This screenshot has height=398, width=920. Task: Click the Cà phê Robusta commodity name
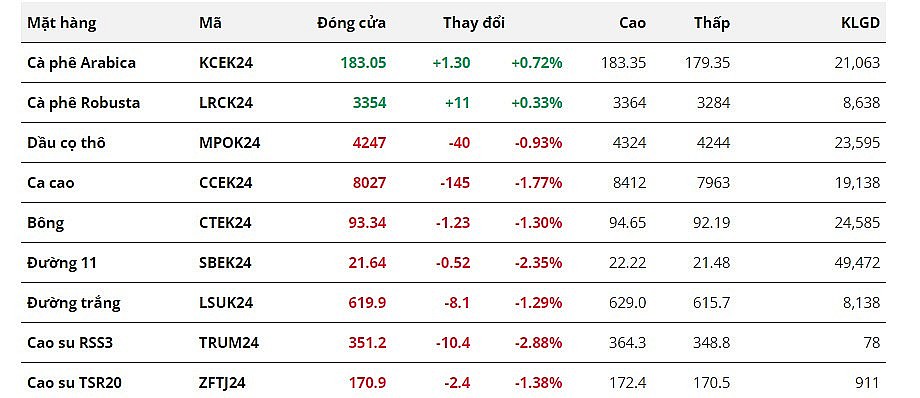[x=83, y=103]
